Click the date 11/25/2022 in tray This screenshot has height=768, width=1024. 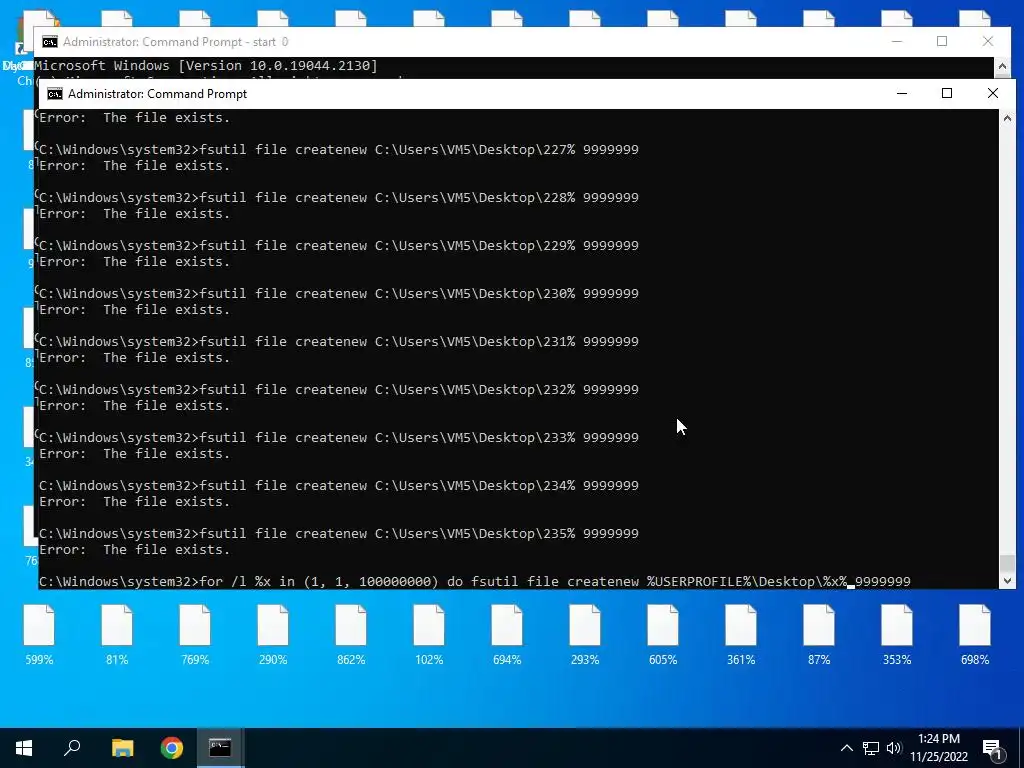[938, 757]
